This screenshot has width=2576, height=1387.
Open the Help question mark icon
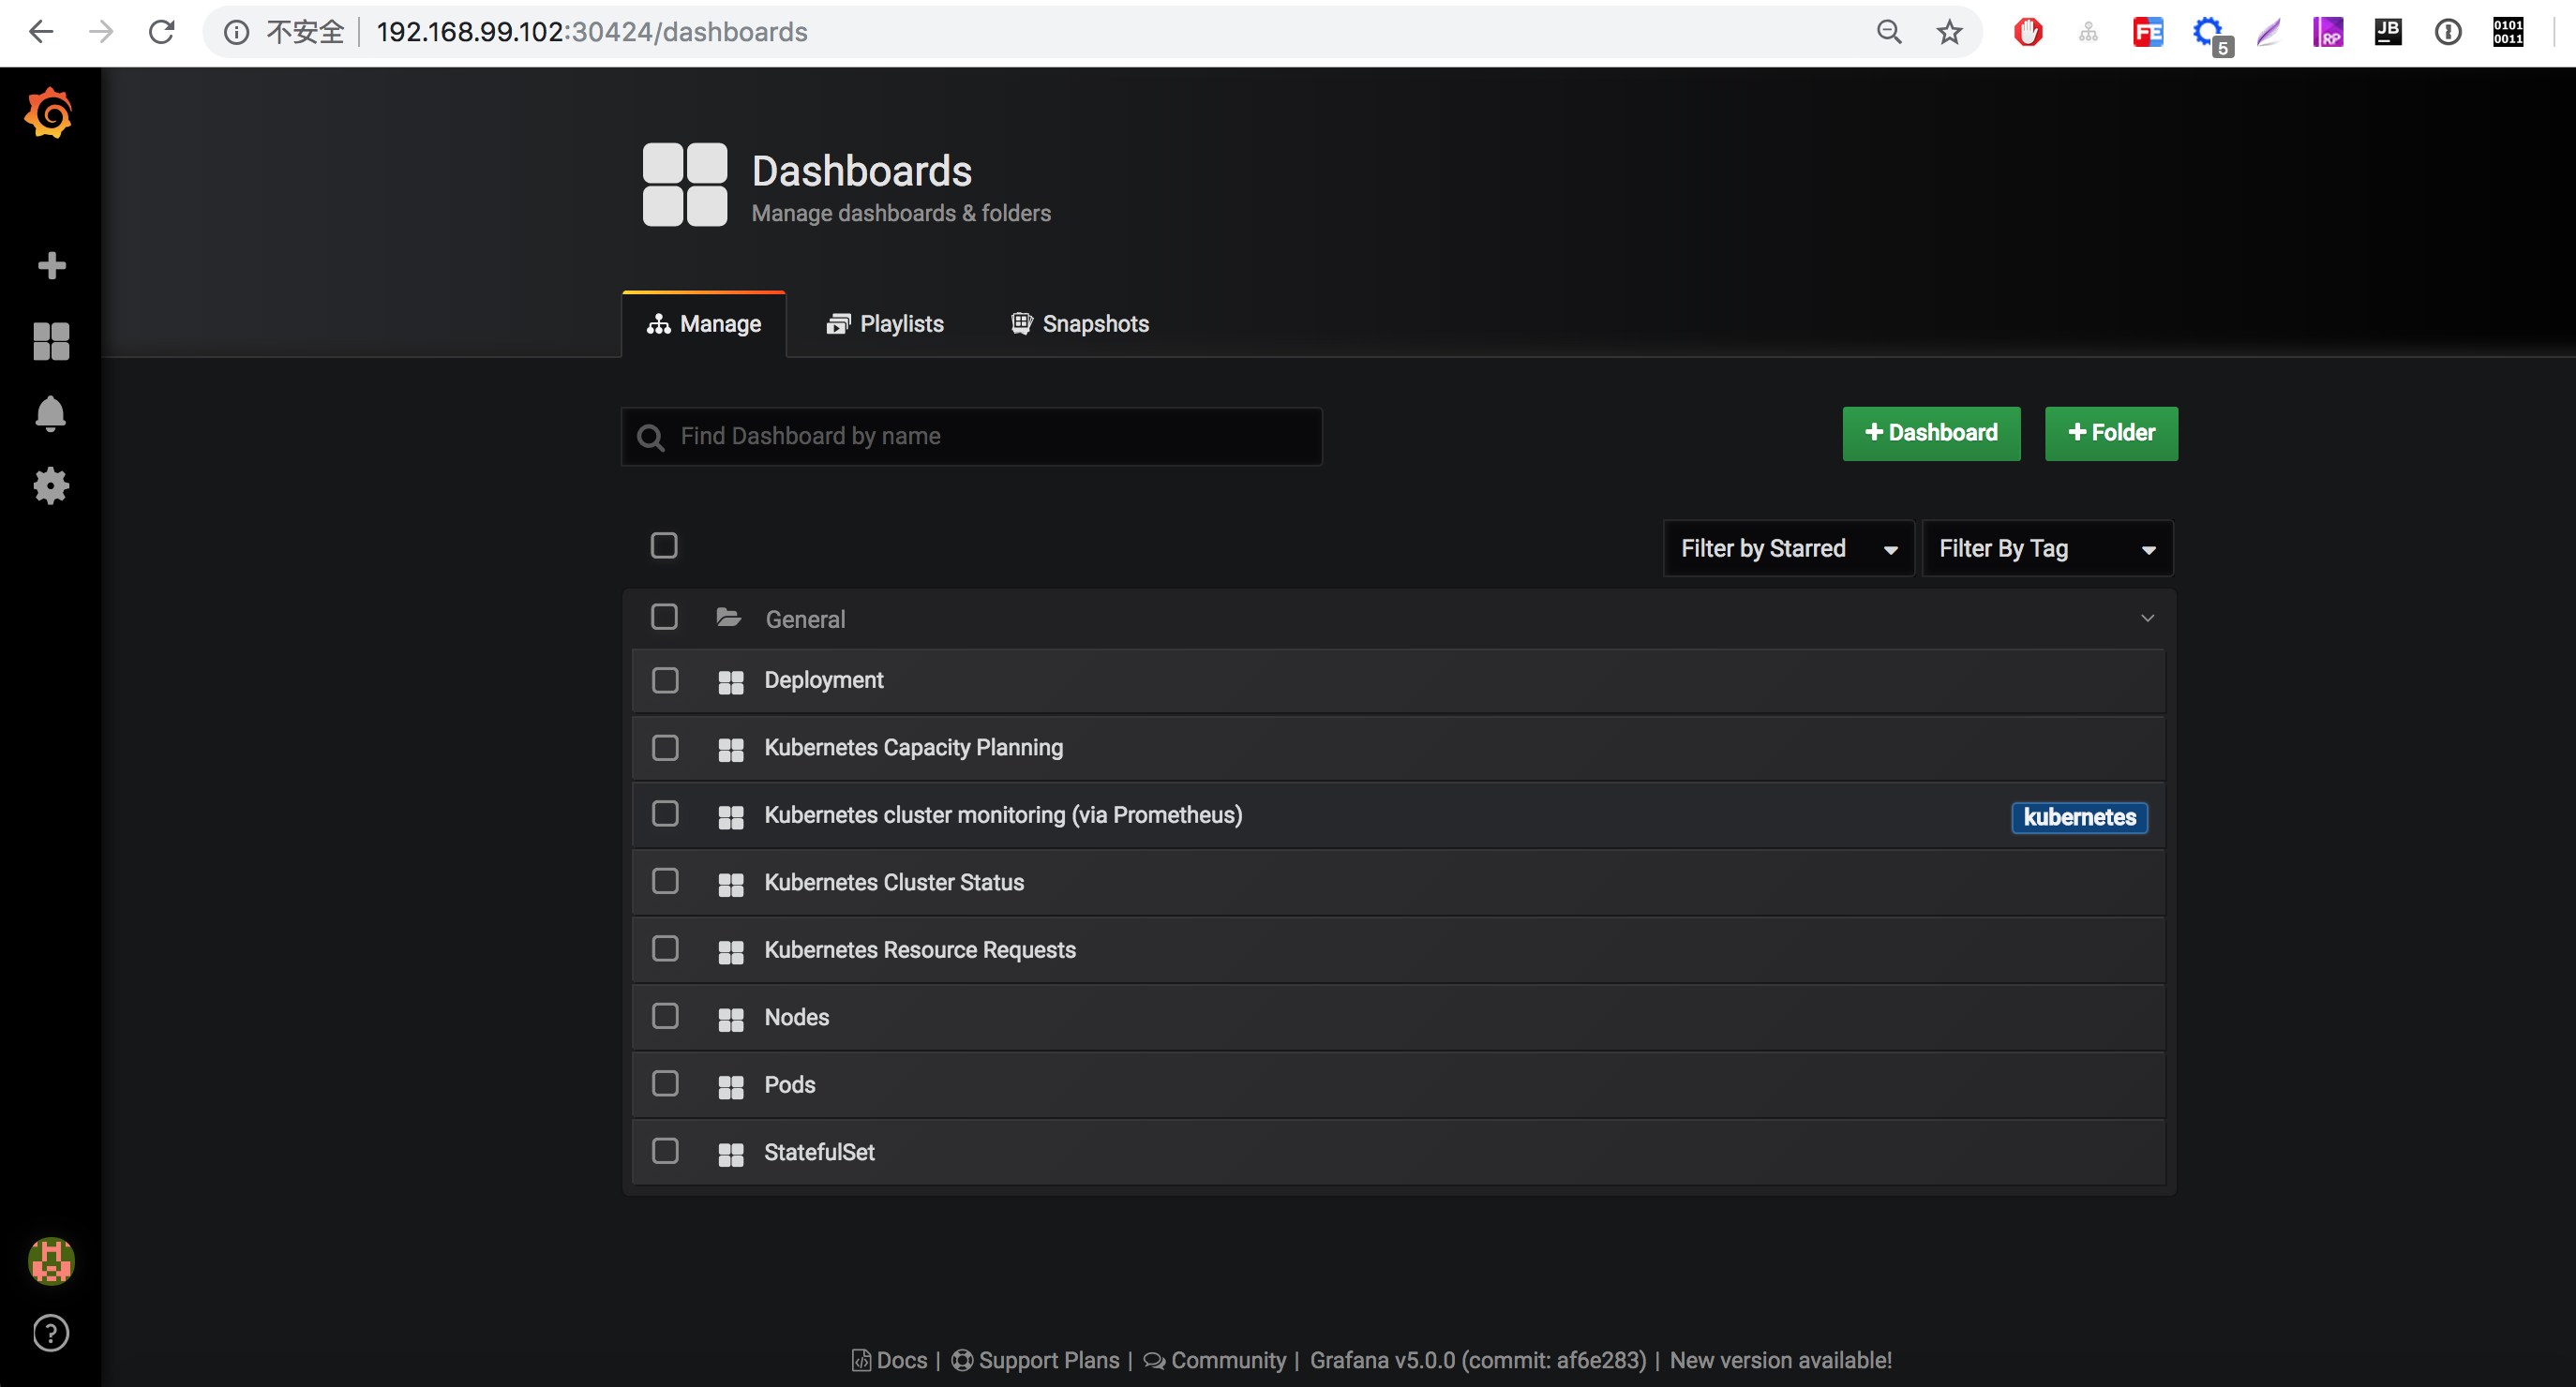coord(51,1333)
